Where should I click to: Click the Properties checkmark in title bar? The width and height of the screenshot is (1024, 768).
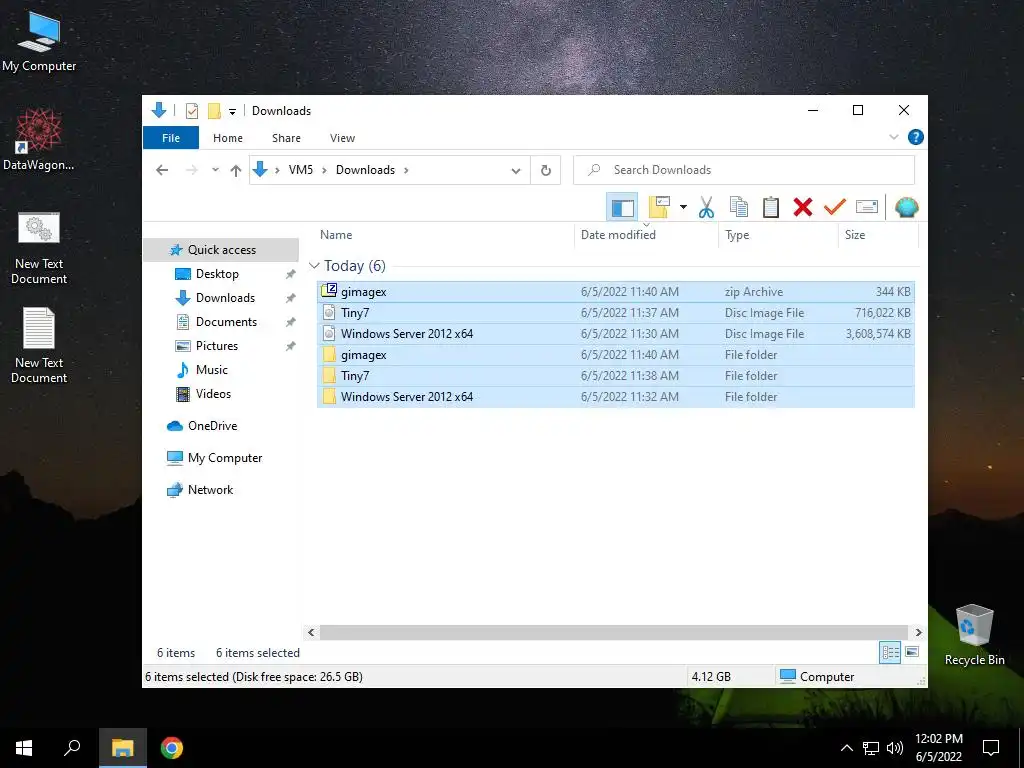click(x=191, y=111)
